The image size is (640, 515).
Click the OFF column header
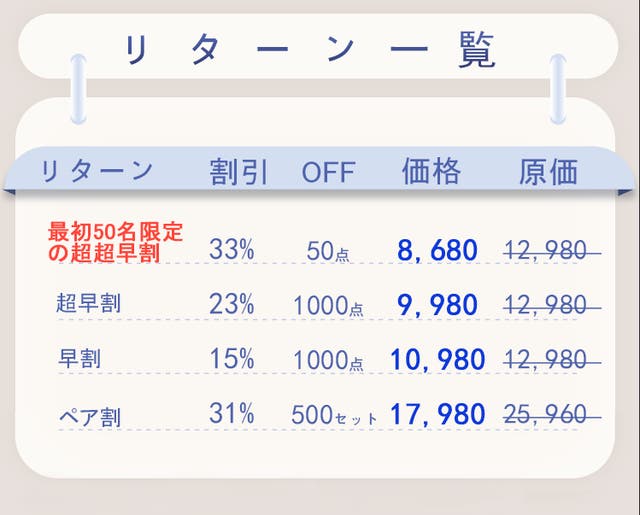point(328,172)
